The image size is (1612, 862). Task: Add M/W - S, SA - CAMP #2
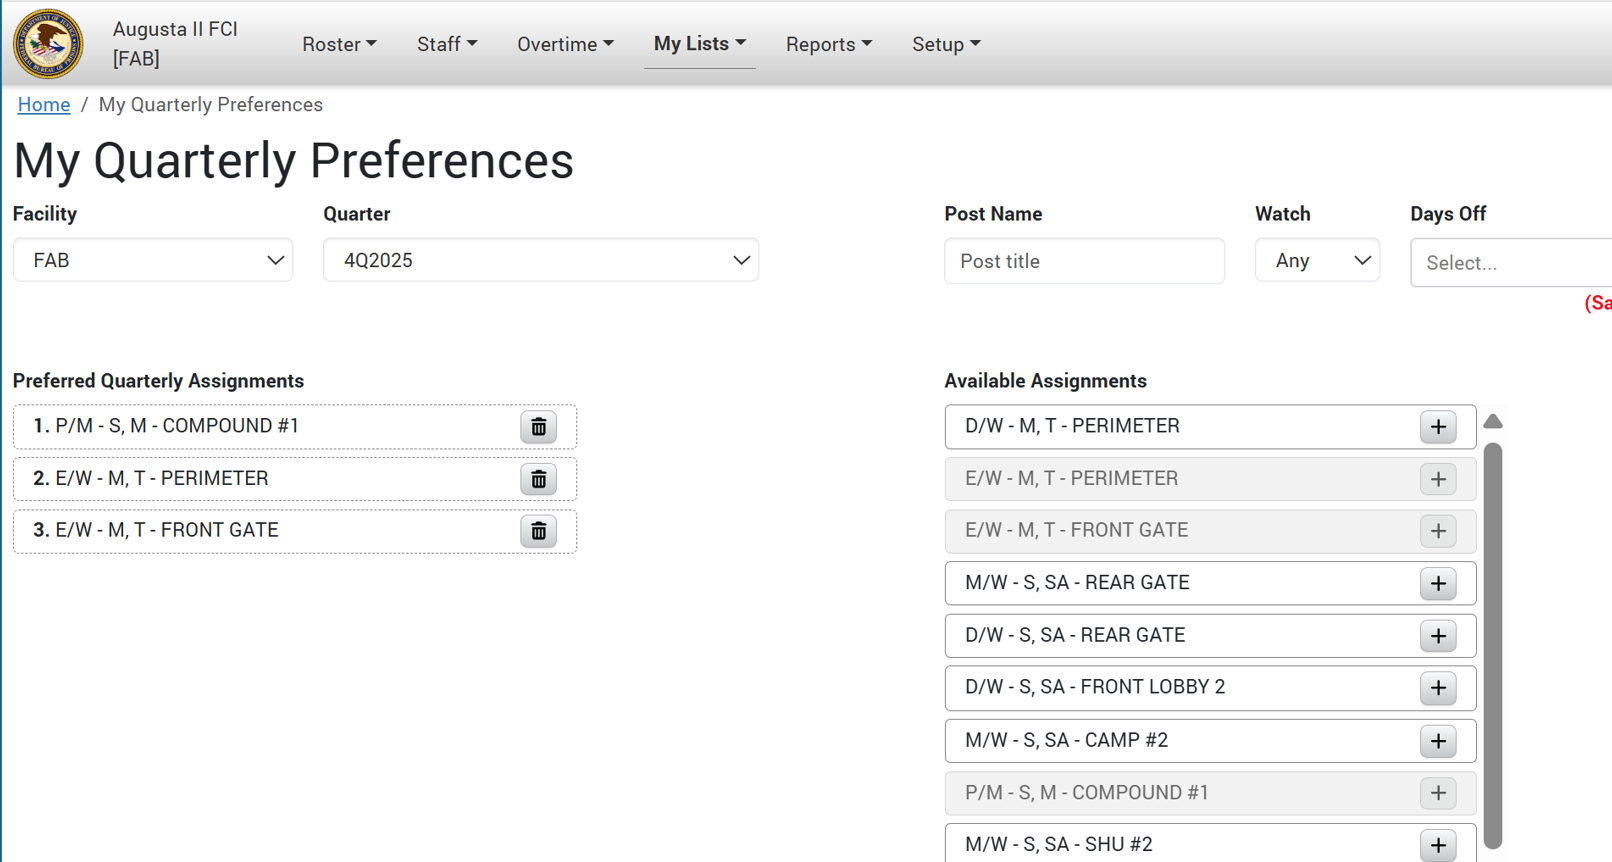point(1438,741)
